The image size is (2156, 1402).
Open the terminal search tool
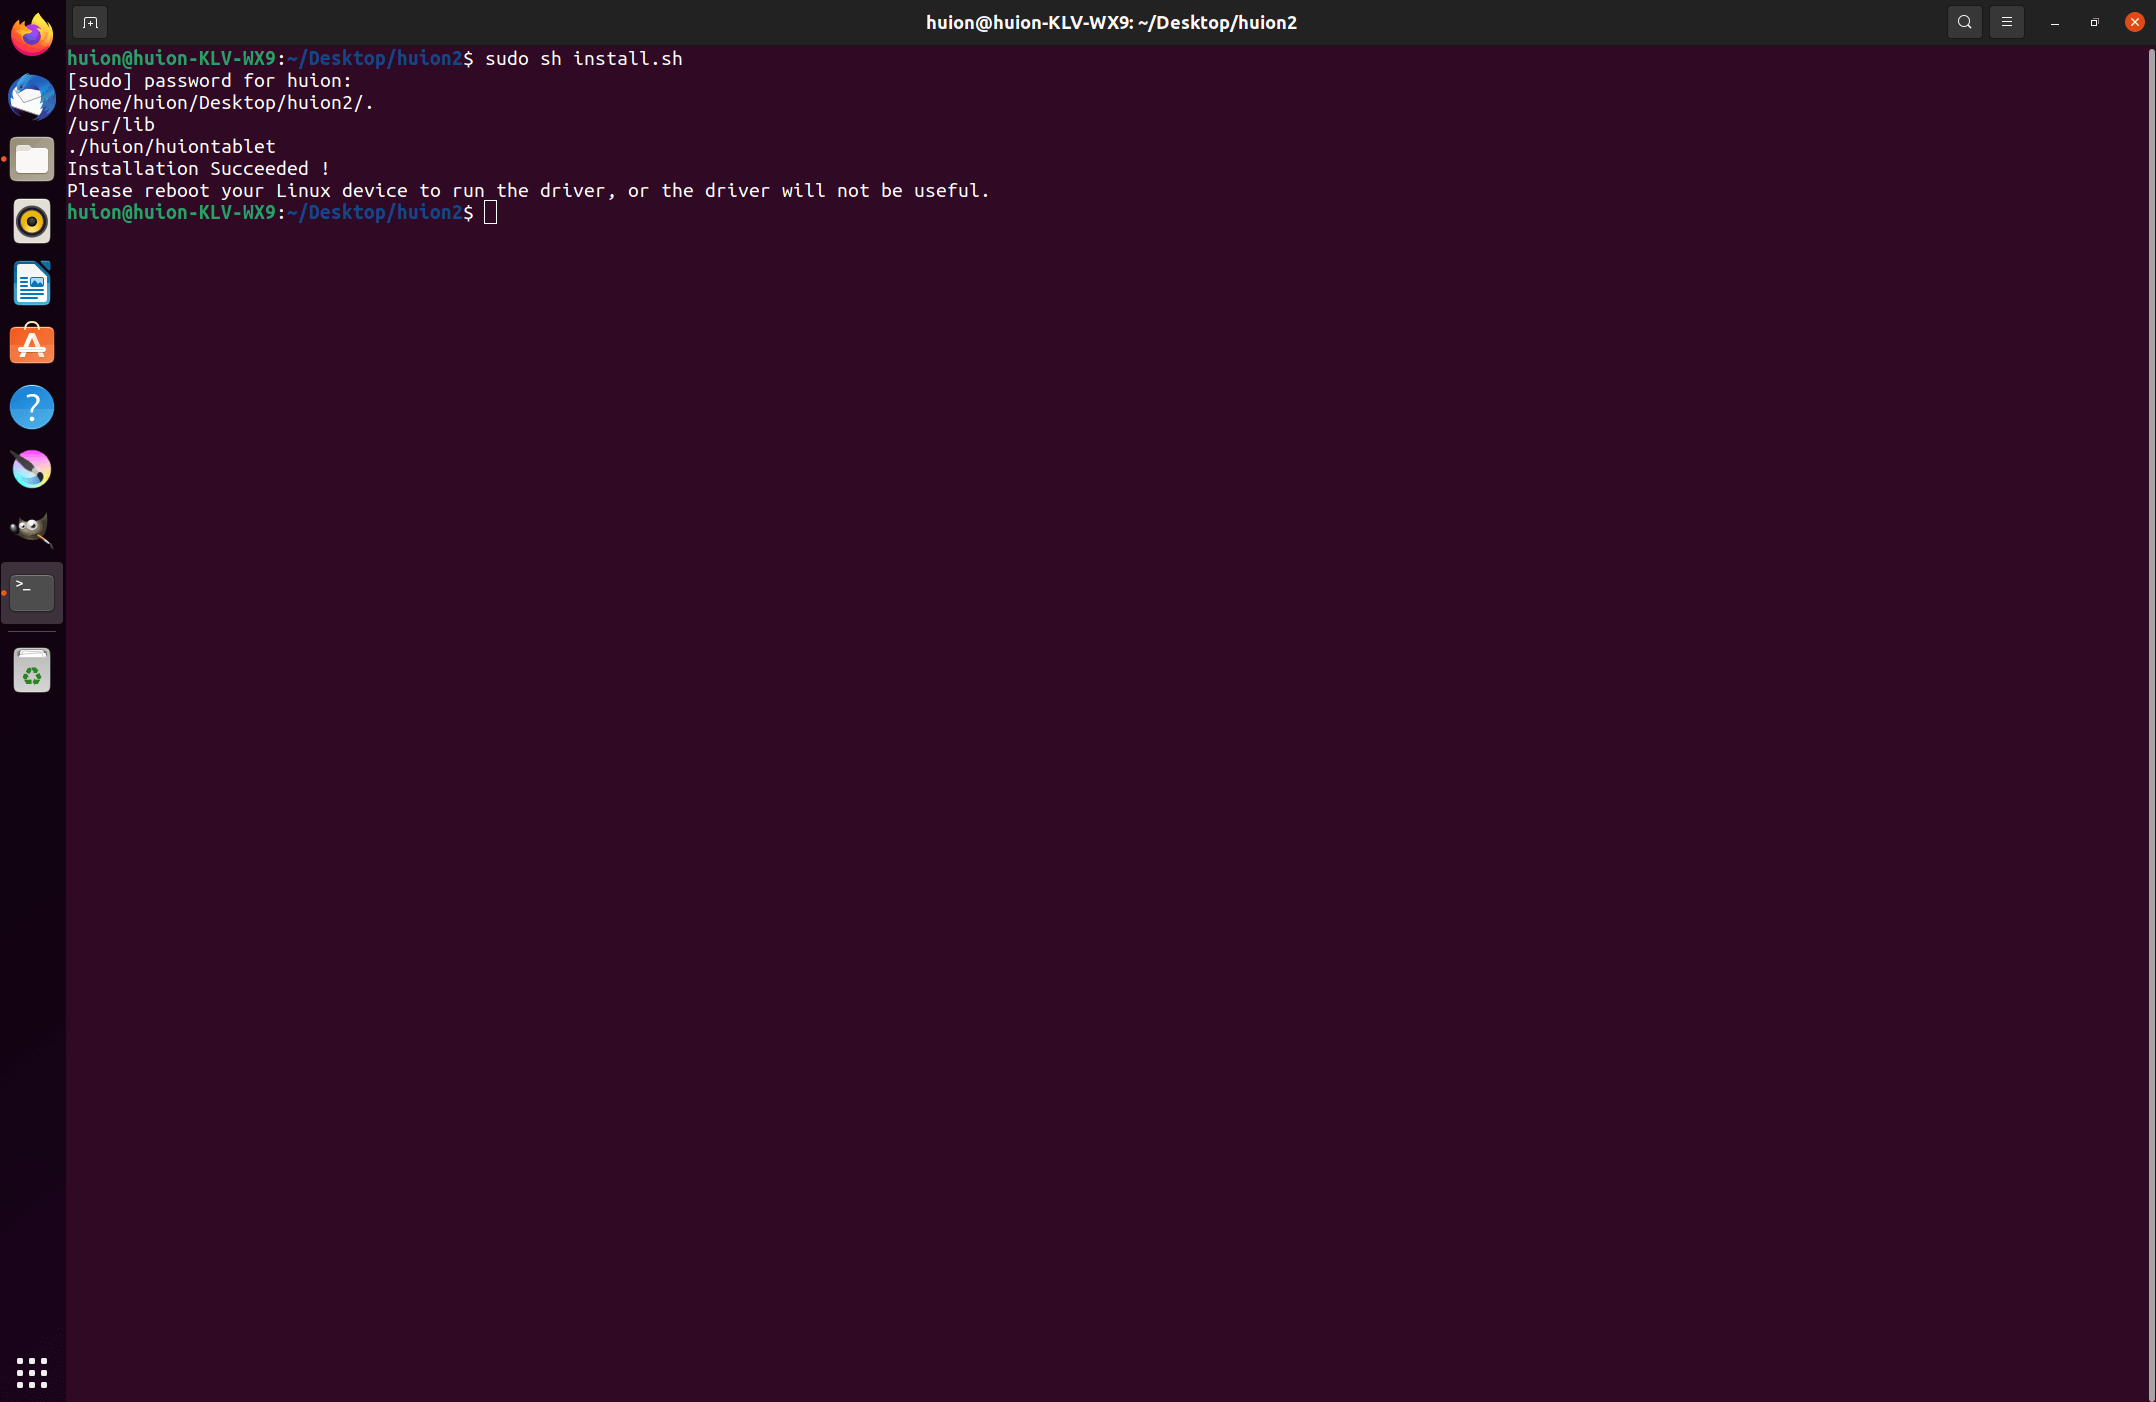1964,22
